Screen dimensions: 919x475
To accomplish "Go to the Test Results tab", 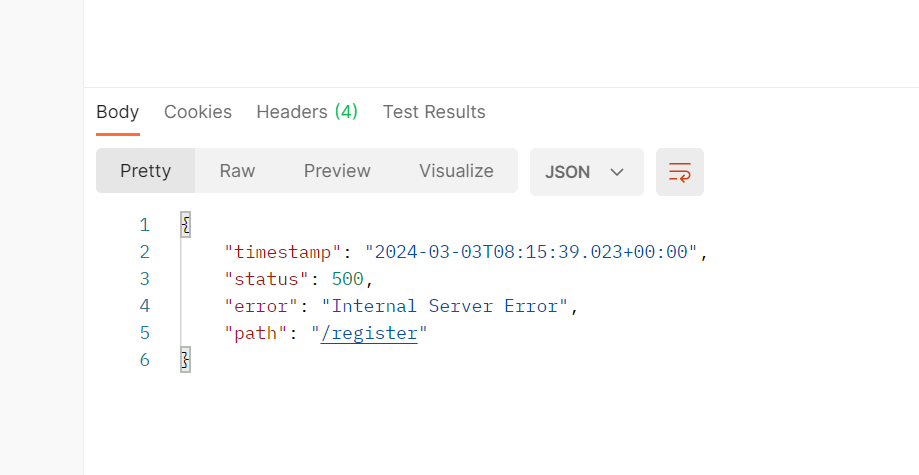I will pyautogui.click(x=434, y=112).
